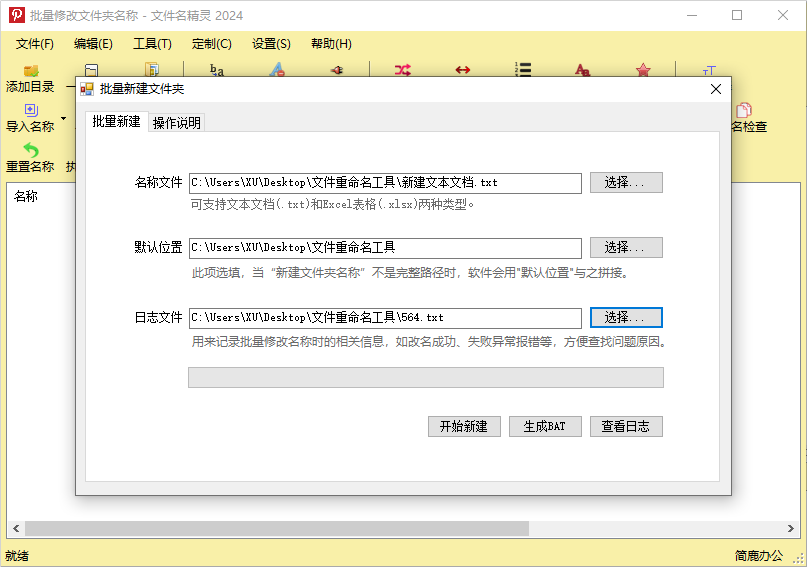Open the log with 查看日志
This screenshot has width=807, height=567.
coord(626,426)
